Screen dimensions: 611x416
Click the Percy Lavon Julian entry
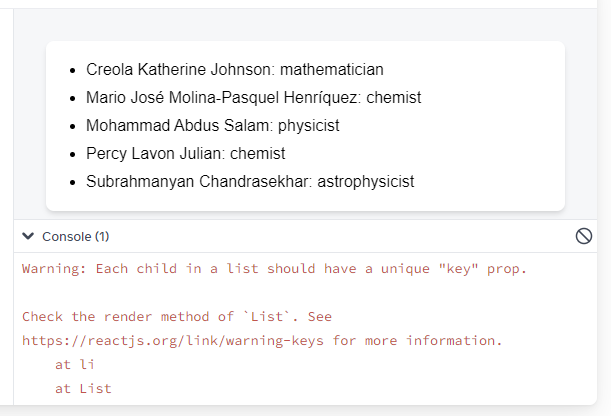click(185, 153)
